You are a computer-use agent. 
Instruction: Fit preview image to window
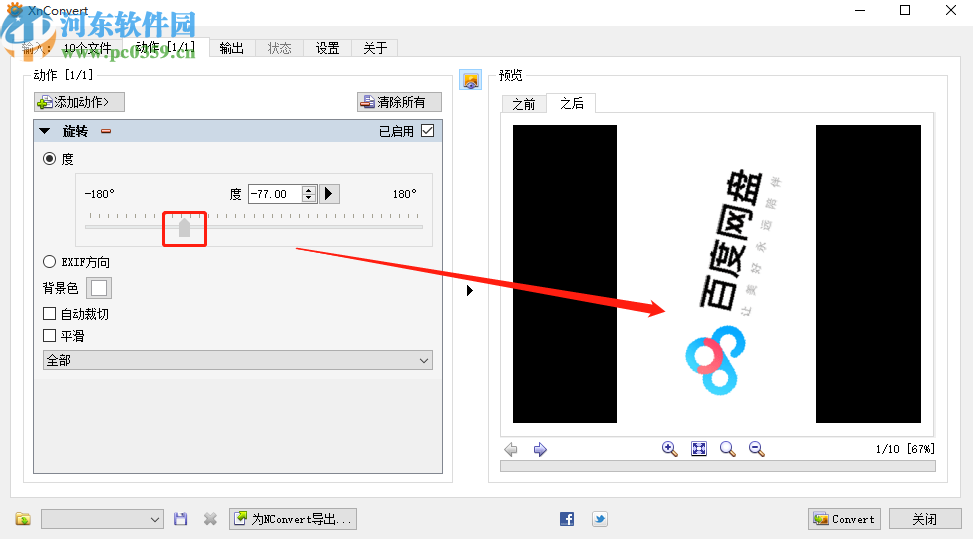point(699,448)
